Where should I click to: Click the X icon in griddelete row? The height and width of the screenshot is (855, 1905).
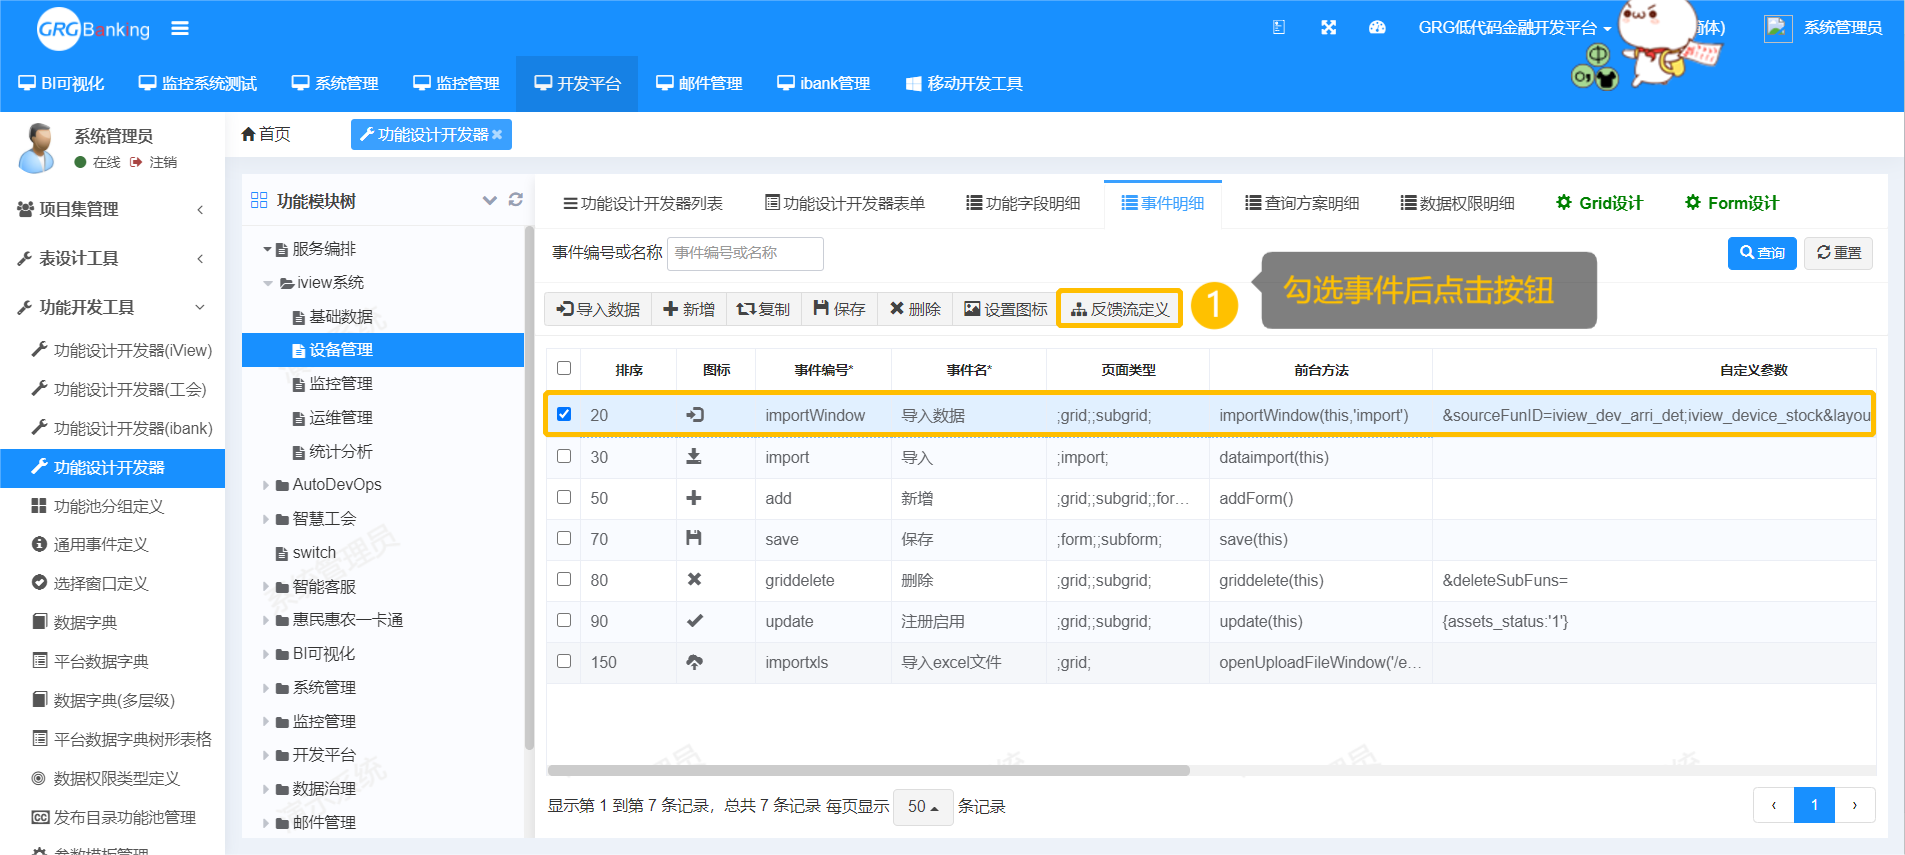coord(694,579)
